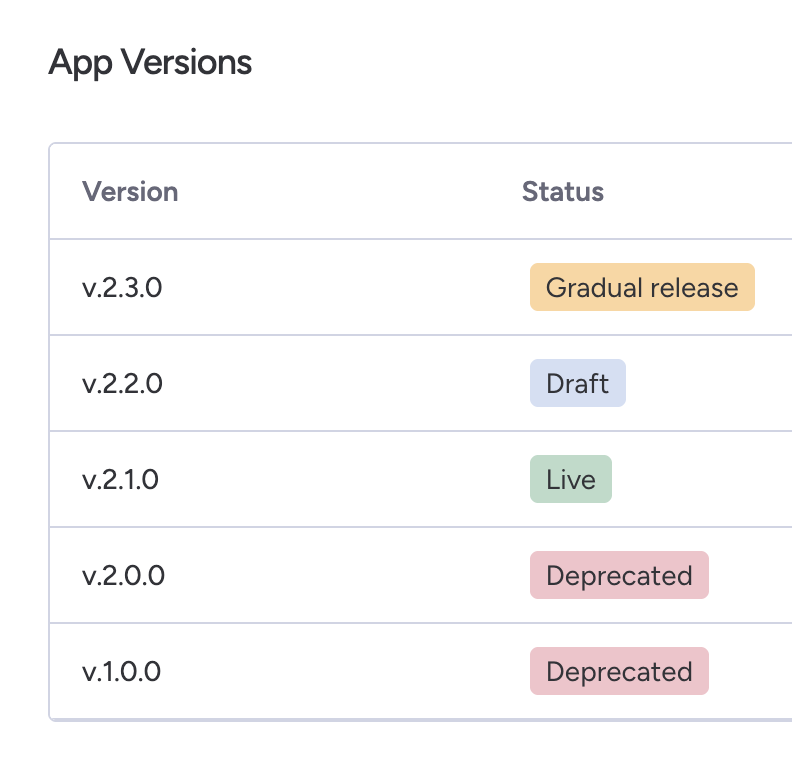Open version v.1.0.0 entry

(x=121, y=671)
